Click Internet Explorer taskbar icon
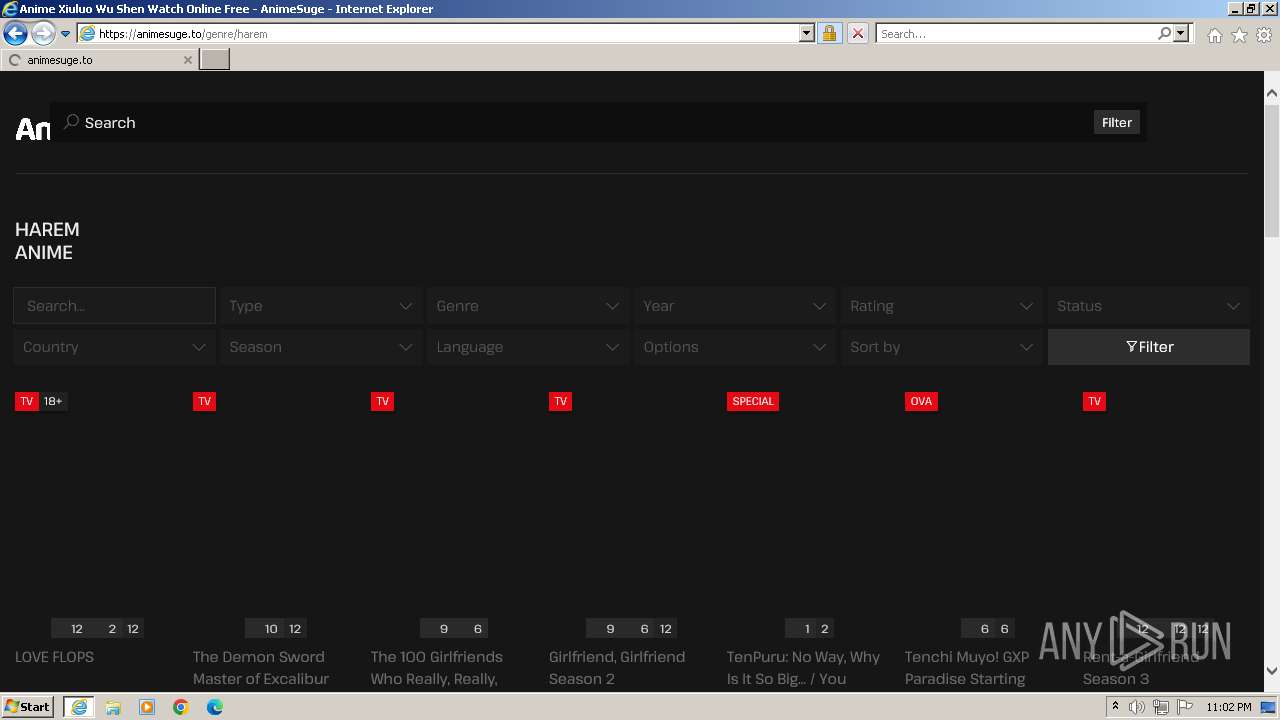Viewport: 1280px width, 720px height. pyautogui.click(x=79, y=707)
